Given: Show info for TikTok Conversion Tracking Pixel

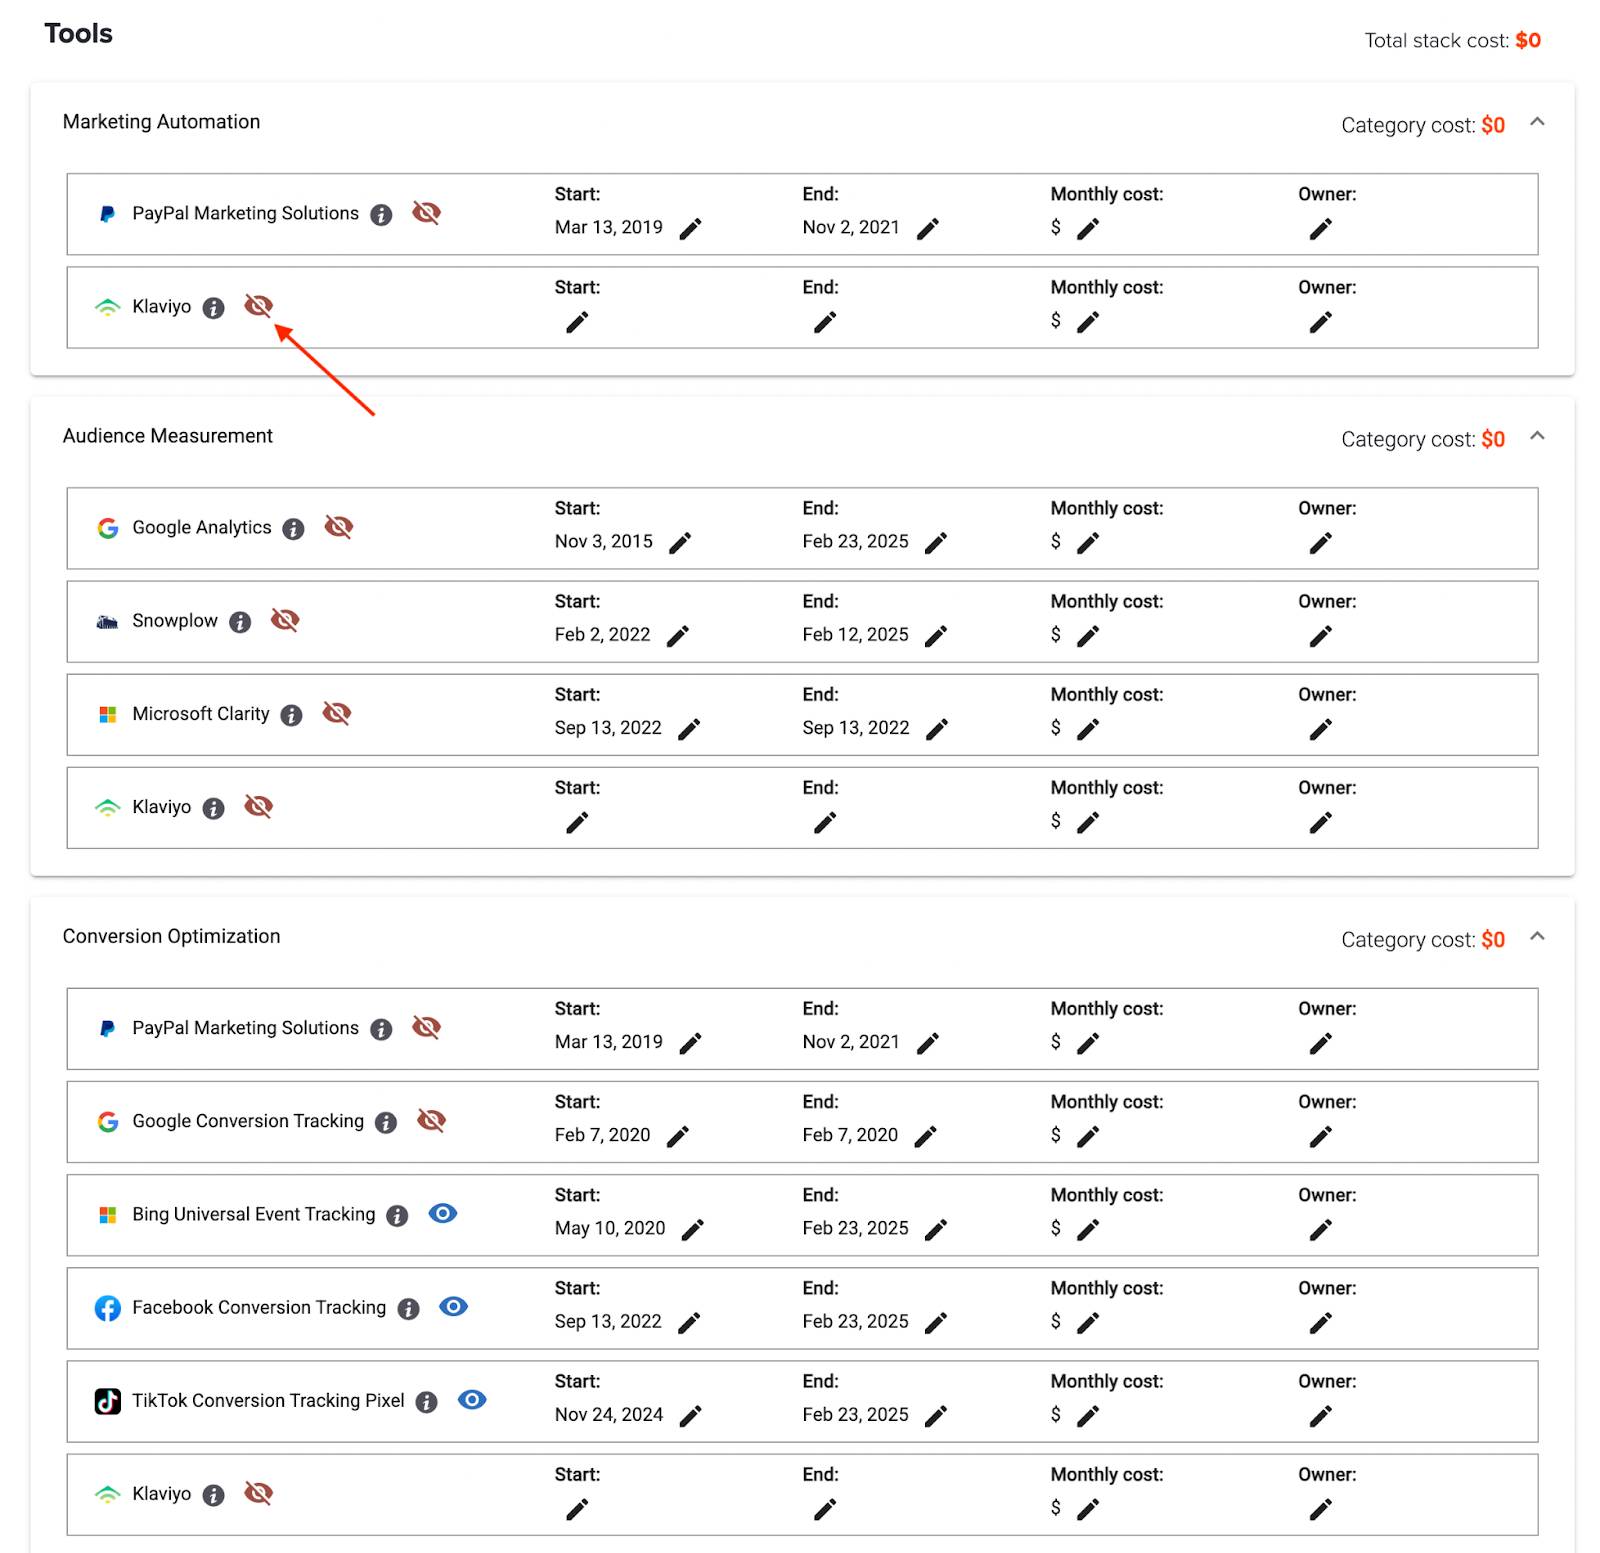Looking at the screenshot, I should pos(427,1402).
